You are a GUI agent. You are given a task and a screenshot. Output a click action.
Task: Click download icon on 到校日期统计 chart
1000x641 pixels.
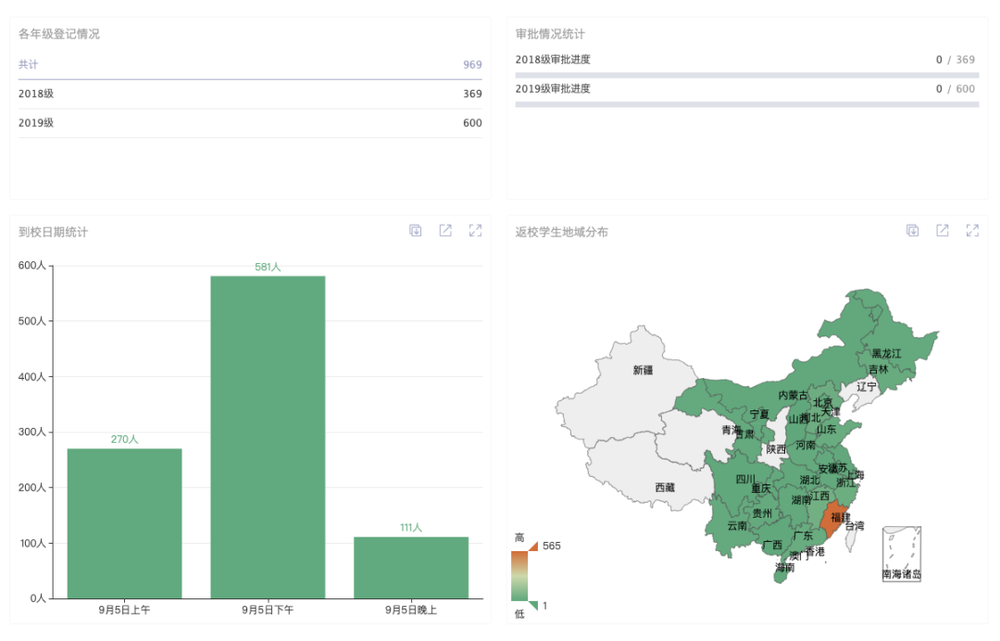pyautogui.click(x=416, y=231)
